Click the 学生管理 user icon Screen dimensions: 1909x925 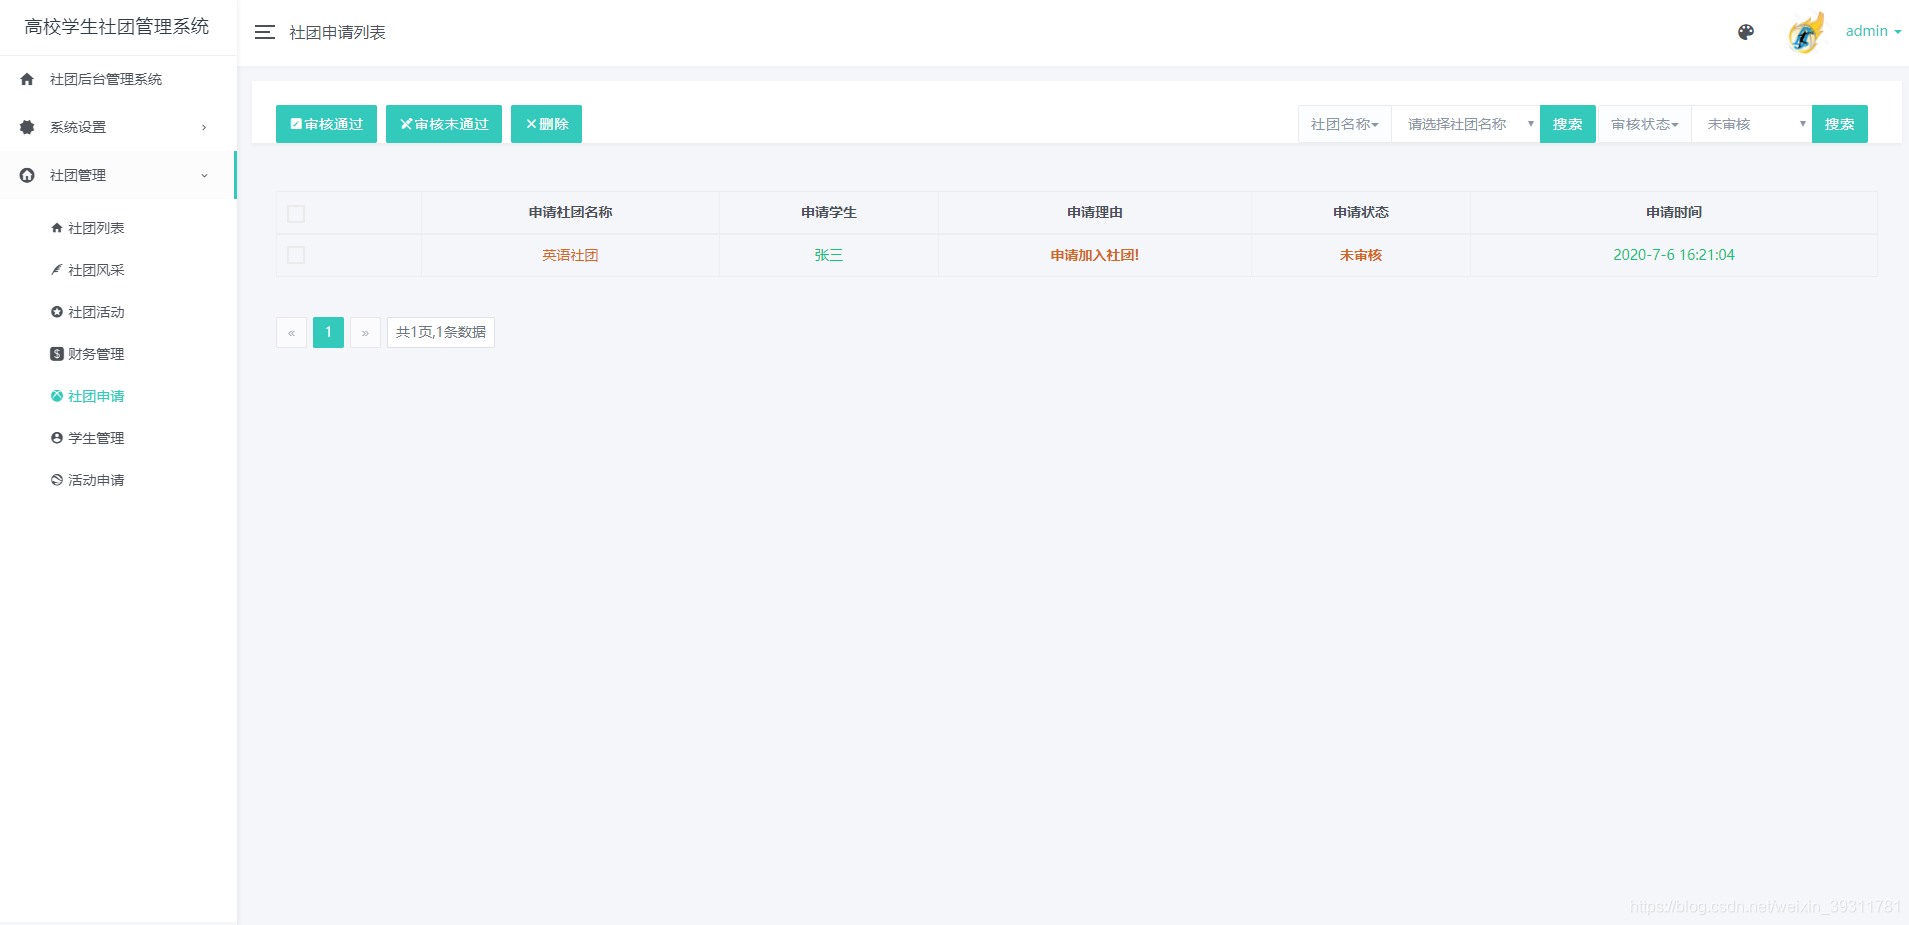[x=57, y=438]
